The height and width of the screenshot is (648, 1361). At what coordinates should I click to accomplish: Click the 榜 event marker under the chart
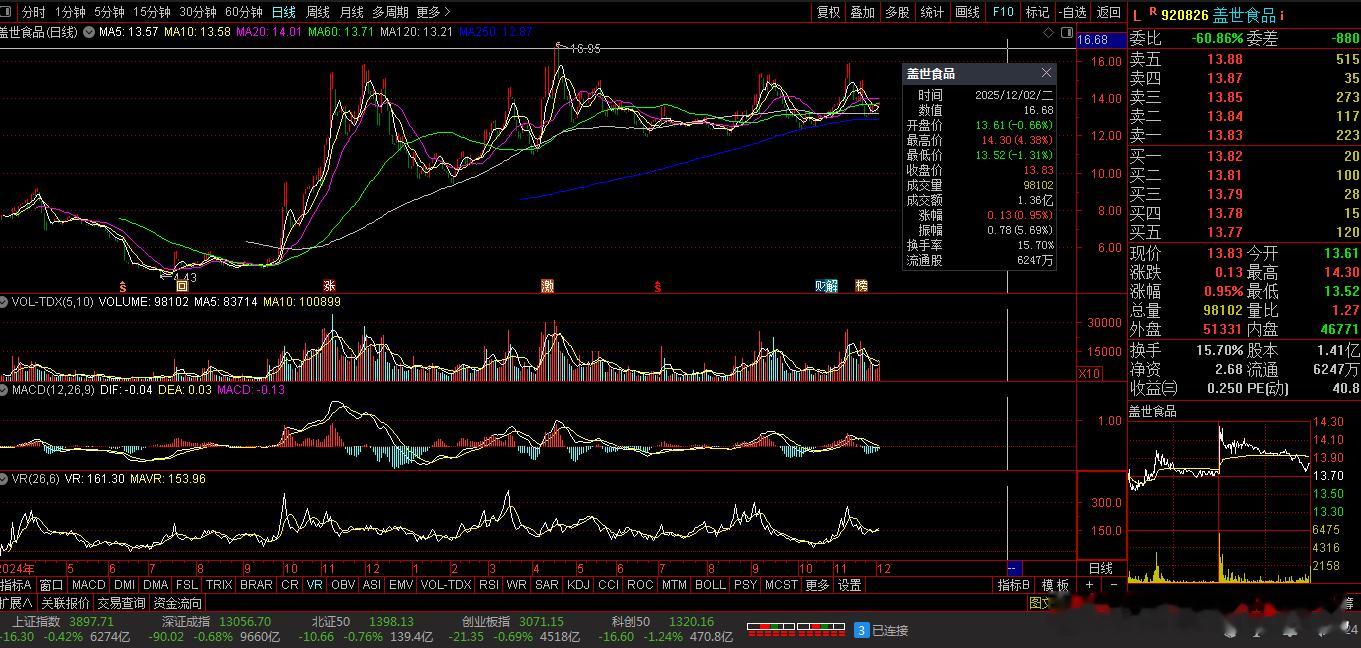tap(861, 286)
